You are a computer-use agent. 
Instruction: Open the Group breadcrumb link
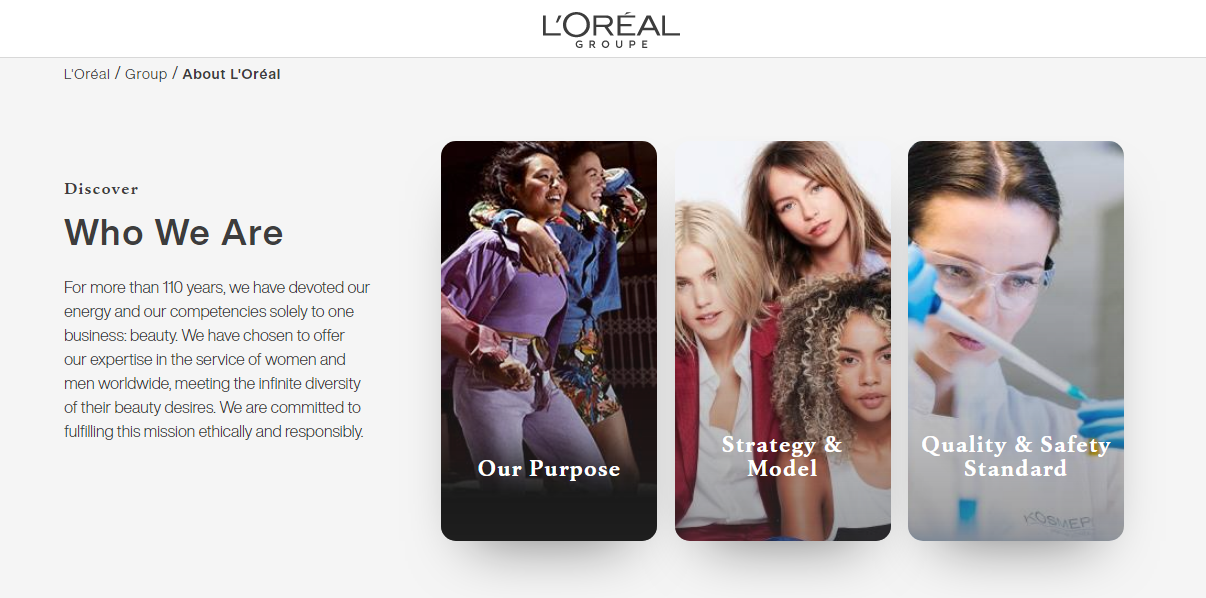point(146,74)
